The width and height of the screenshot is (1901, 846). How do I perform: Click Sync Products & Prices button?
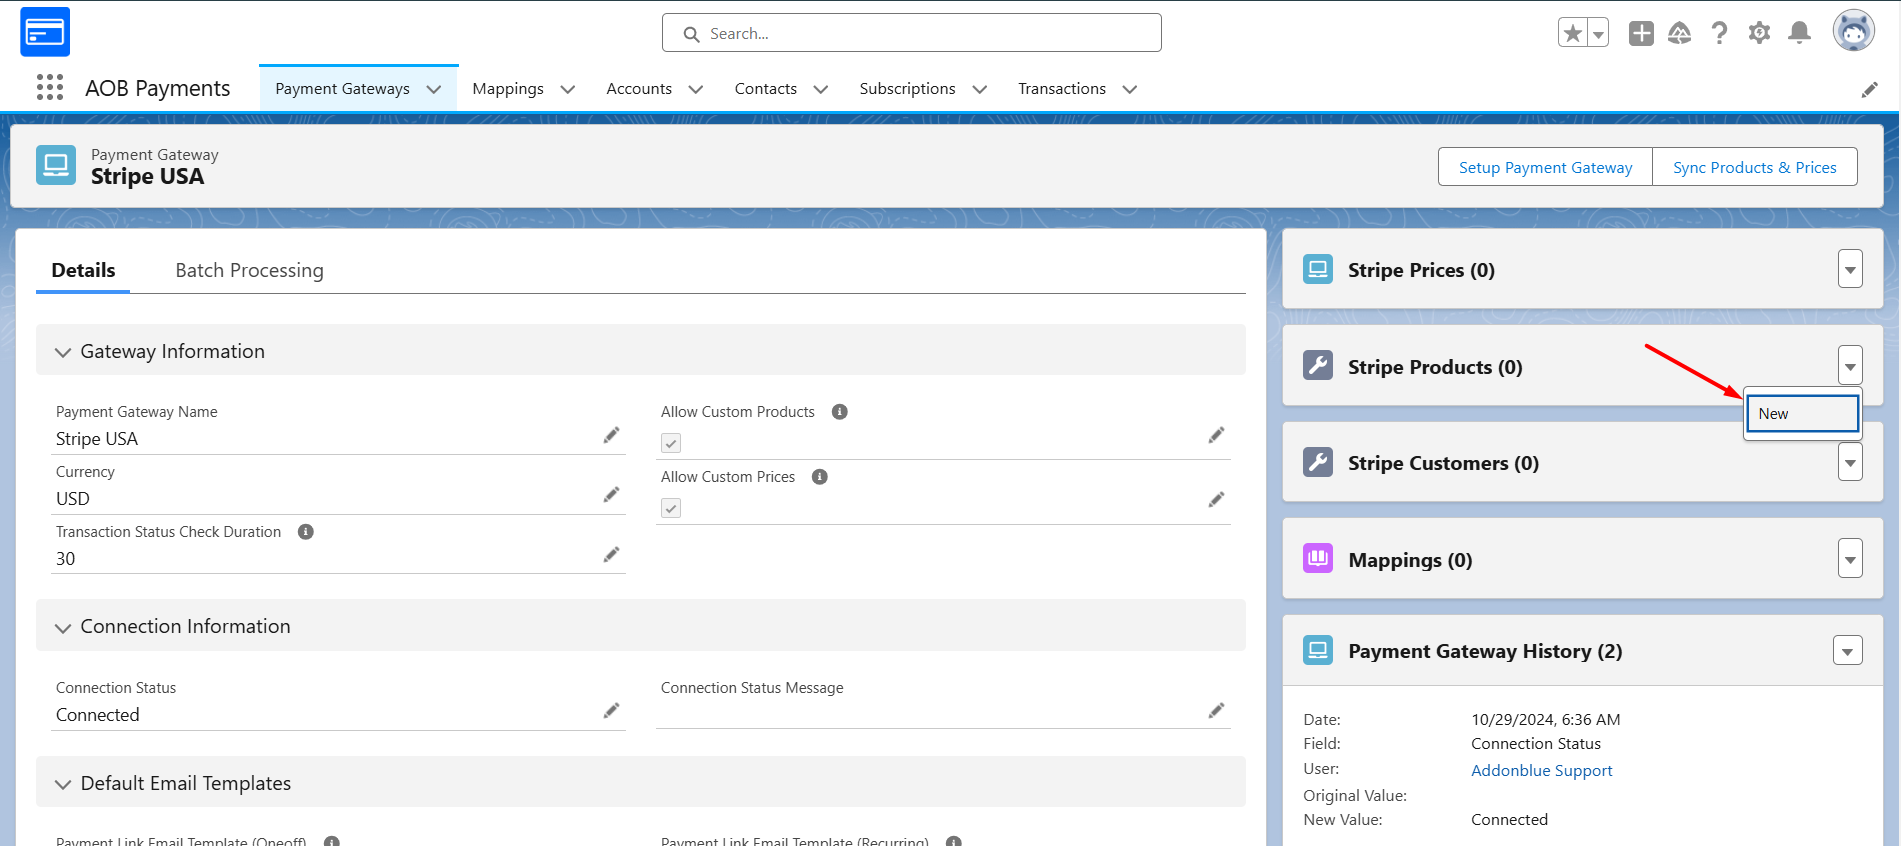coord(1755,167)
